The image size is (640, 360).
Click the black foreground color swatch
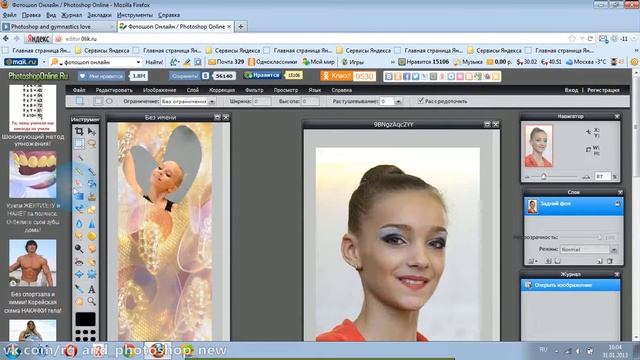coord(85,319)
